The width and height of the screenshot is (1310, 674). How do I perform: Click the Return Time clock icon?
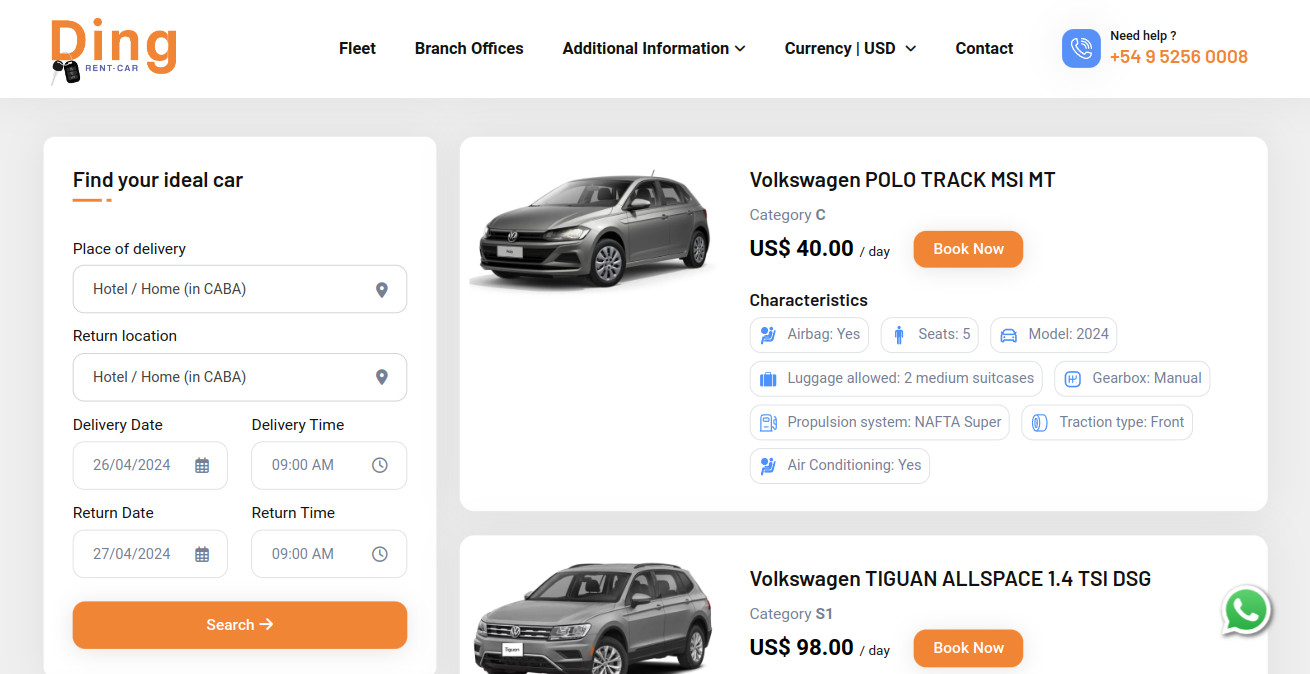[x=380, y=554]
